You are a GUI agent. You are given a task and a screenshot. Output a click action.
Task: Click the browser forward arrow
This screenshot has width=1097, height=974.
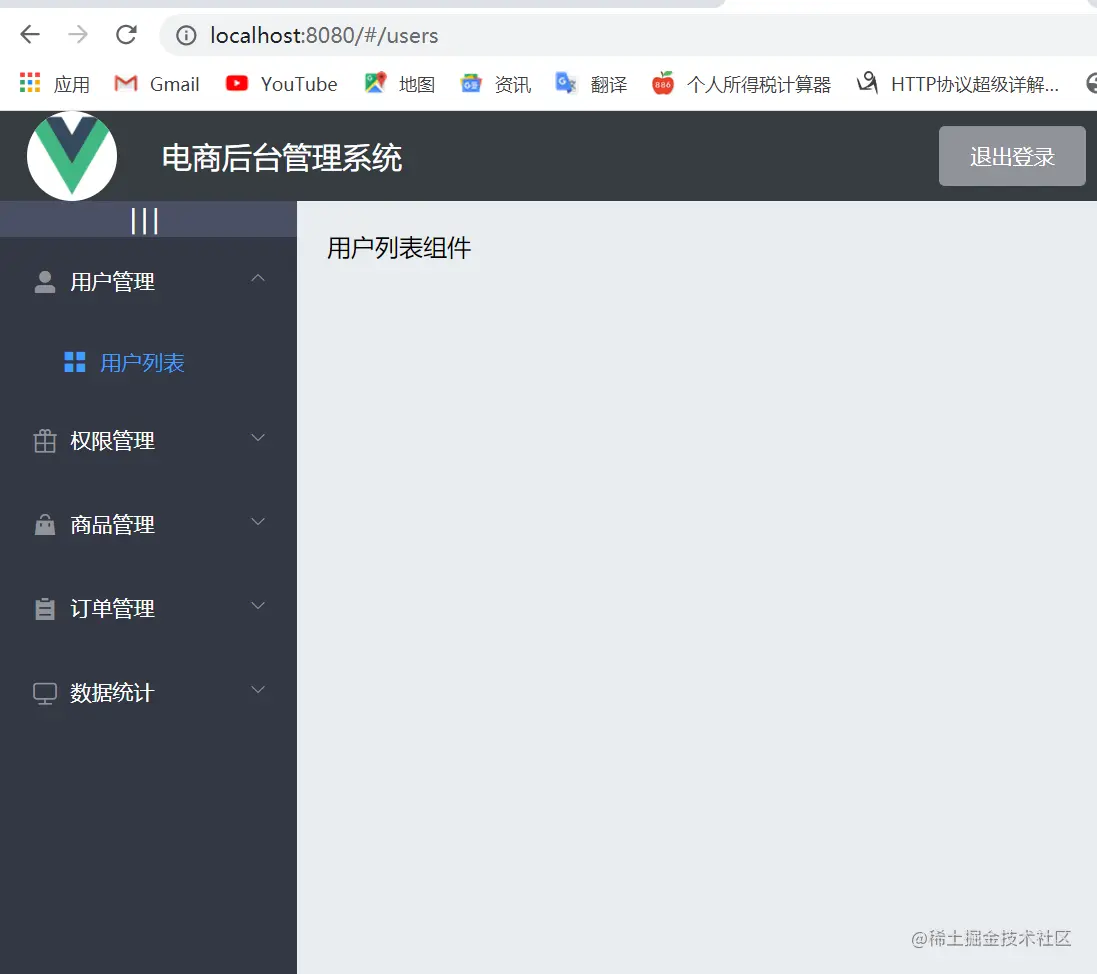[x=78, y=34]
